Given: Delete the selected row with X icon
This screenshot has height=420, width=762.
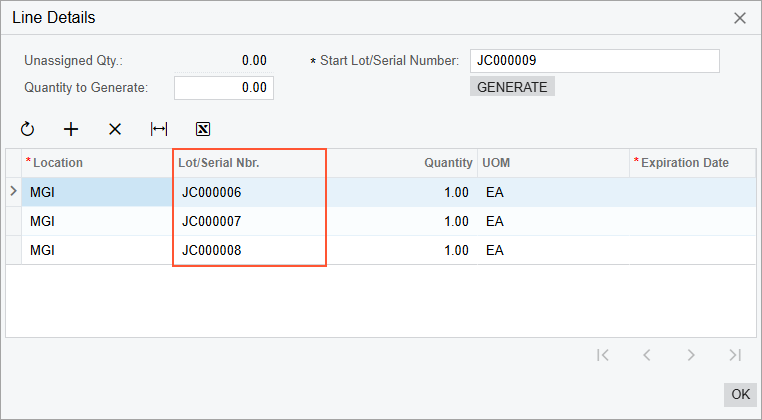Looking at the screenshot, I should [115, 129].
